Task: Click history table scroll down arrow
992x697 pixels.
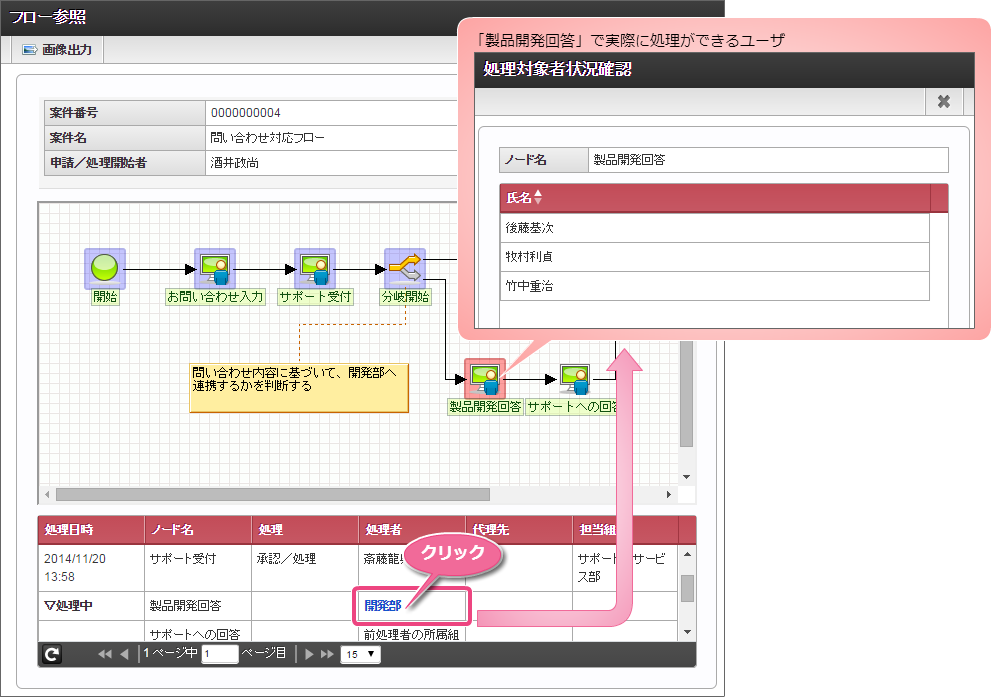Action: tap(688, 632)
